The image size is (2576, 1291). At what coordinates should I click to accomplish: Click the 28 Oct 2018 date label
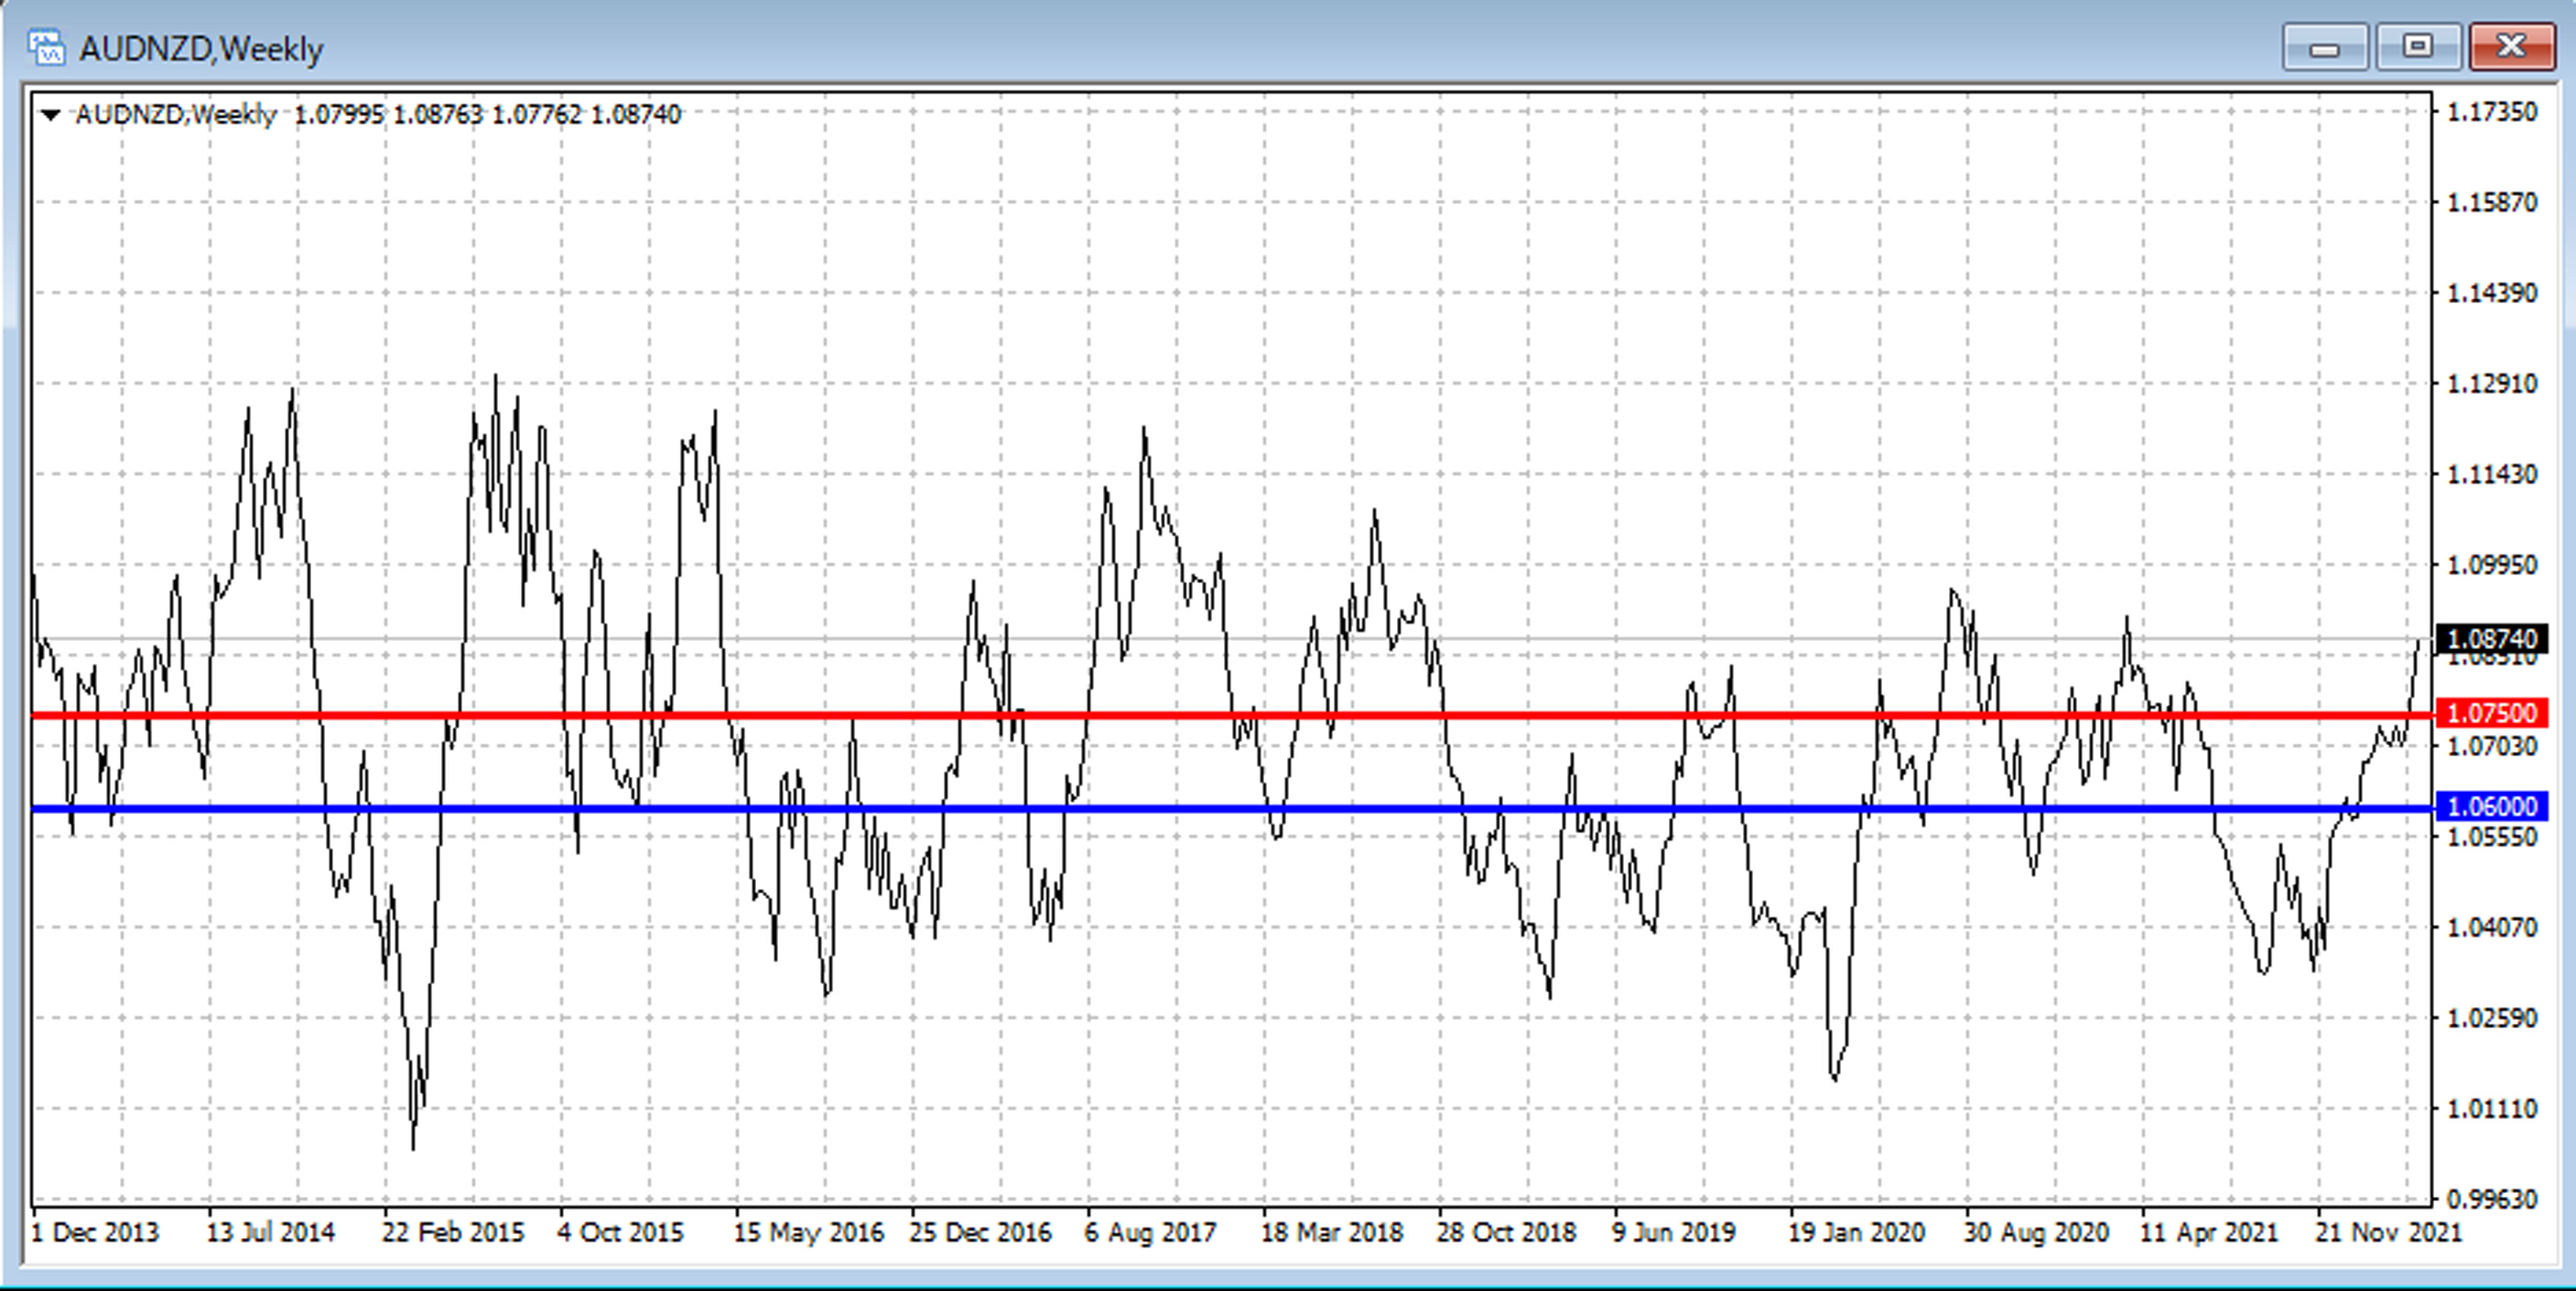(1506, 1232)
